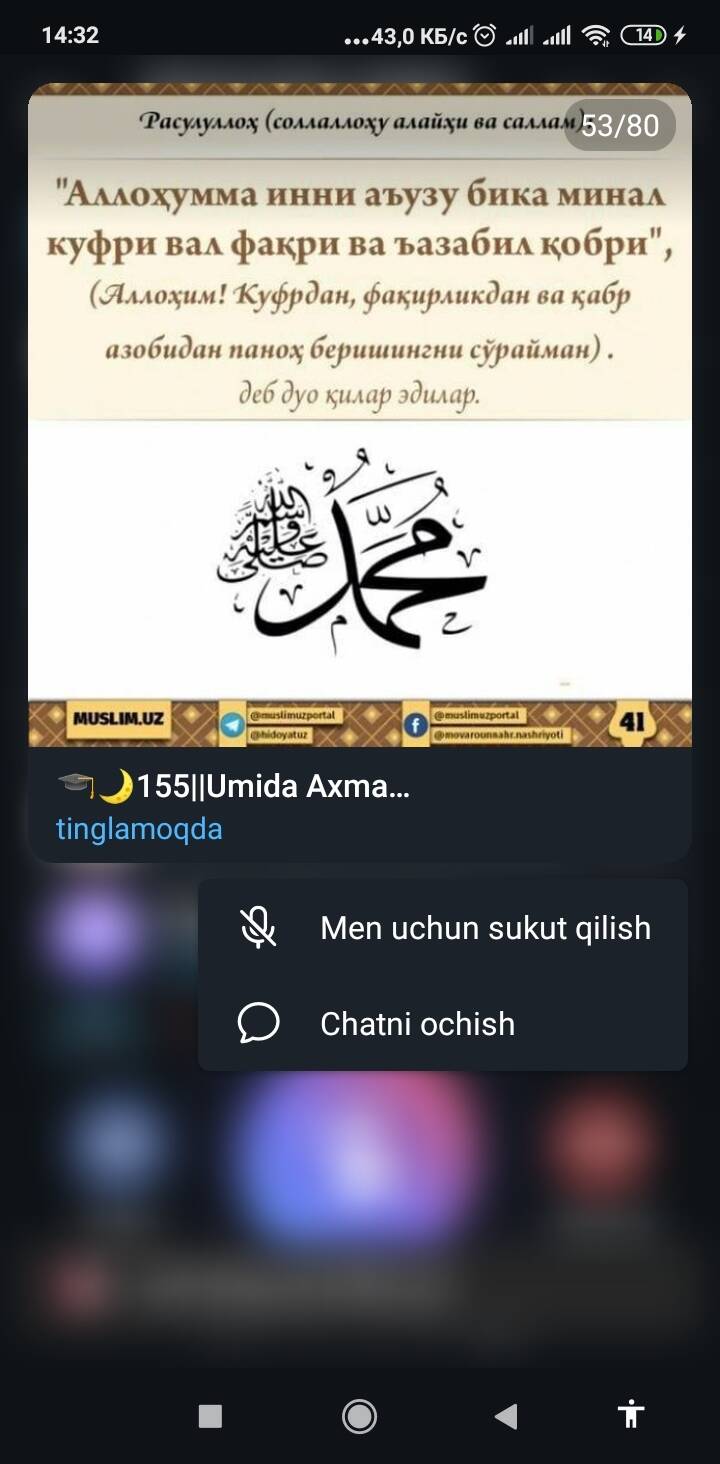The width and height of the screenshot is (720, 1464).
Task: Tap the muted microphone icon in menu
Action: pyautogui.click(x=258, y=928)
